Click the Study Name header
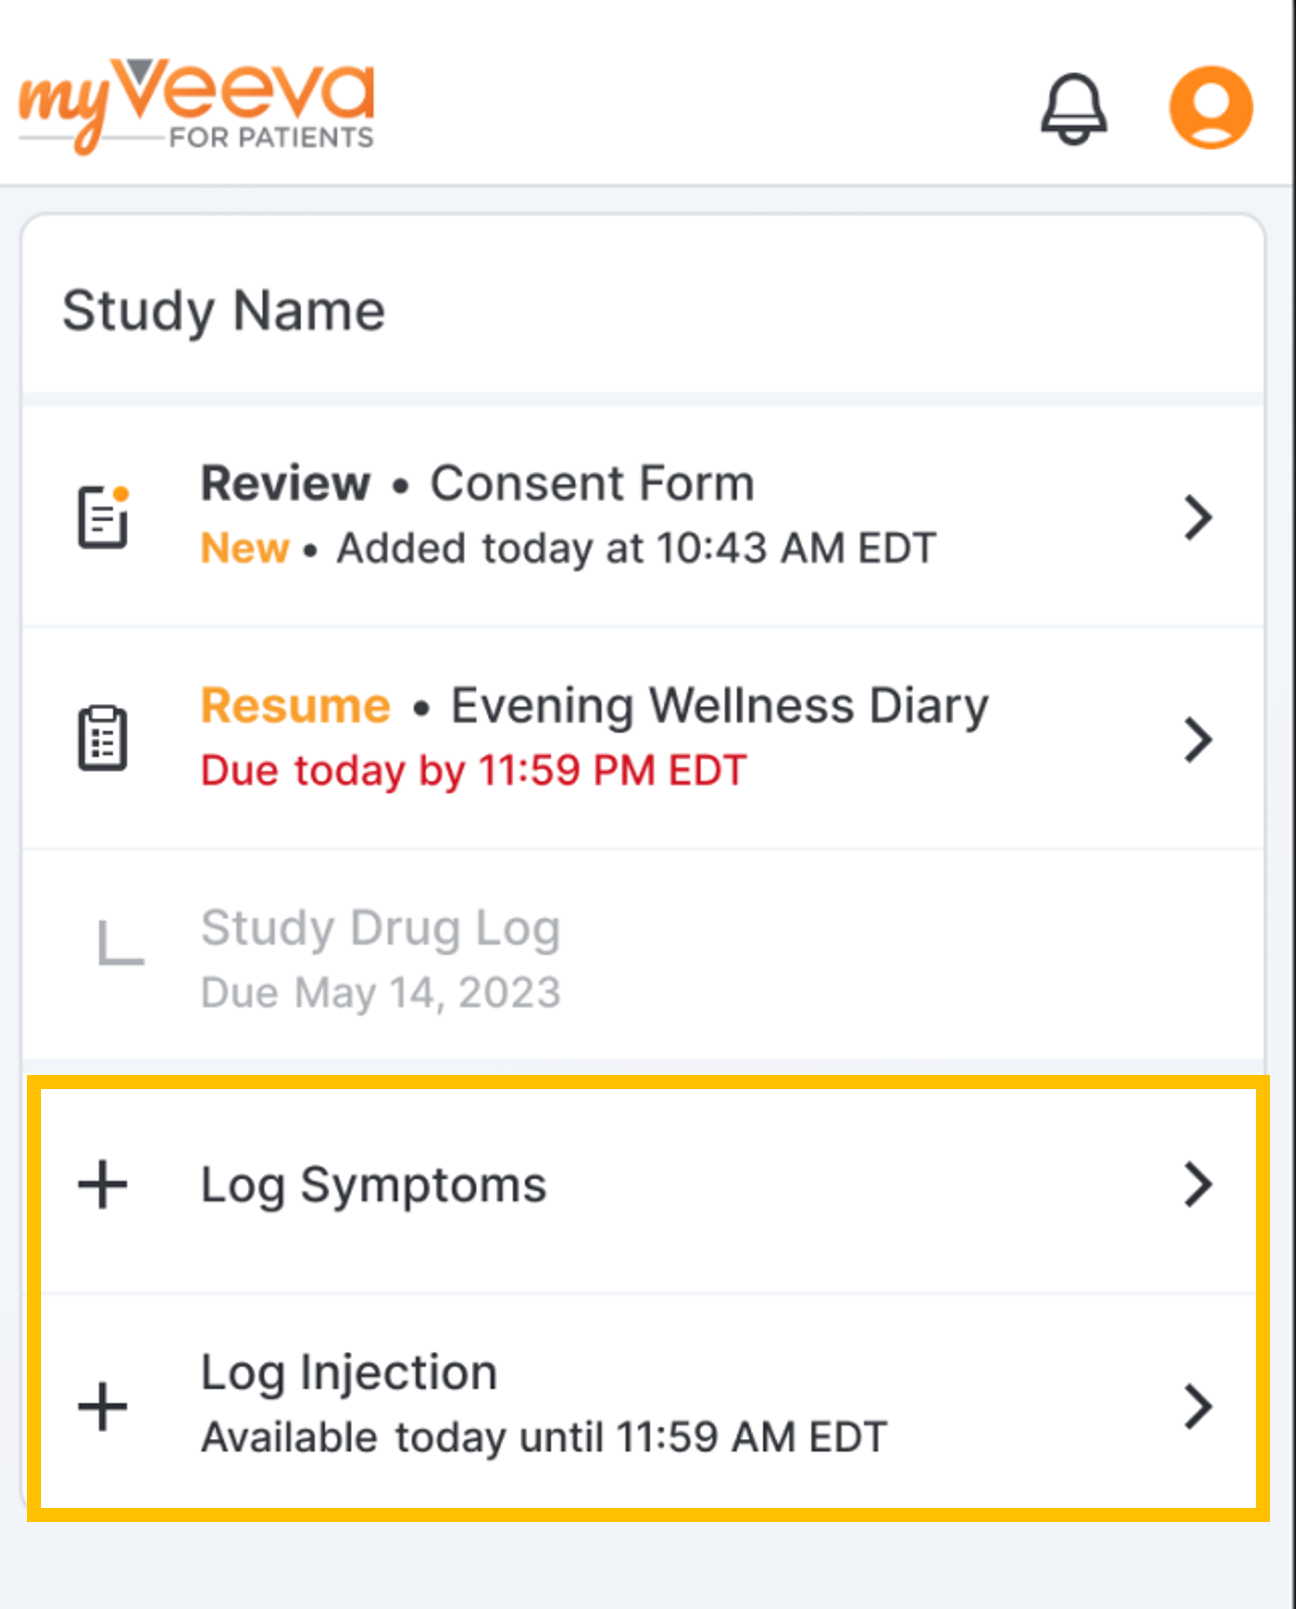Viewport: 1296px width, 1609px height. [224, 310]
